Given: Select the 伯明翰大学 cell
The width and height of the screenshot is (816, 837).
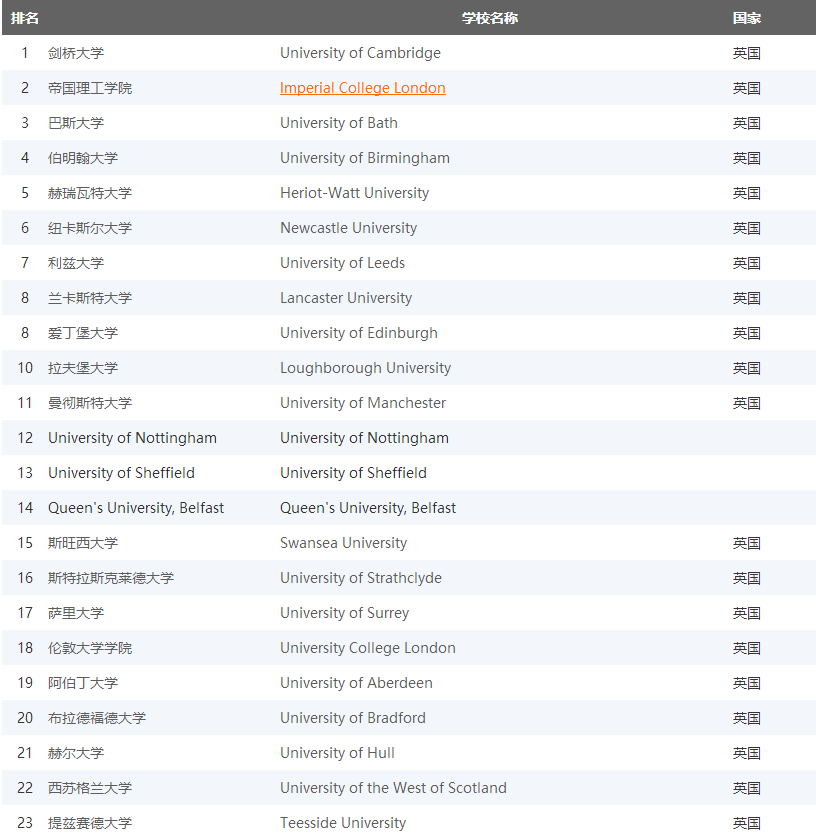Looking at the screenshot, I should 83,158.
